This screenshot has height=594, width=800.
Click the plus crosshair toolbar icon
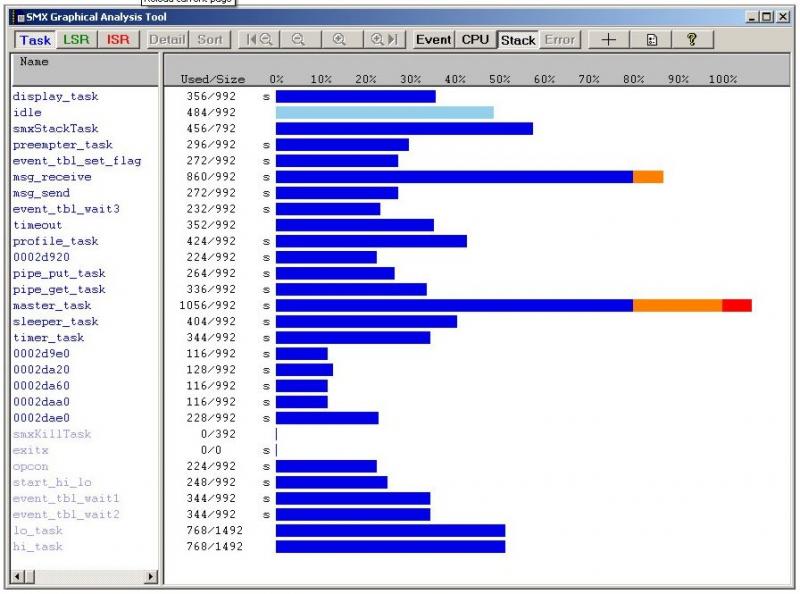[x=608, y=40]
